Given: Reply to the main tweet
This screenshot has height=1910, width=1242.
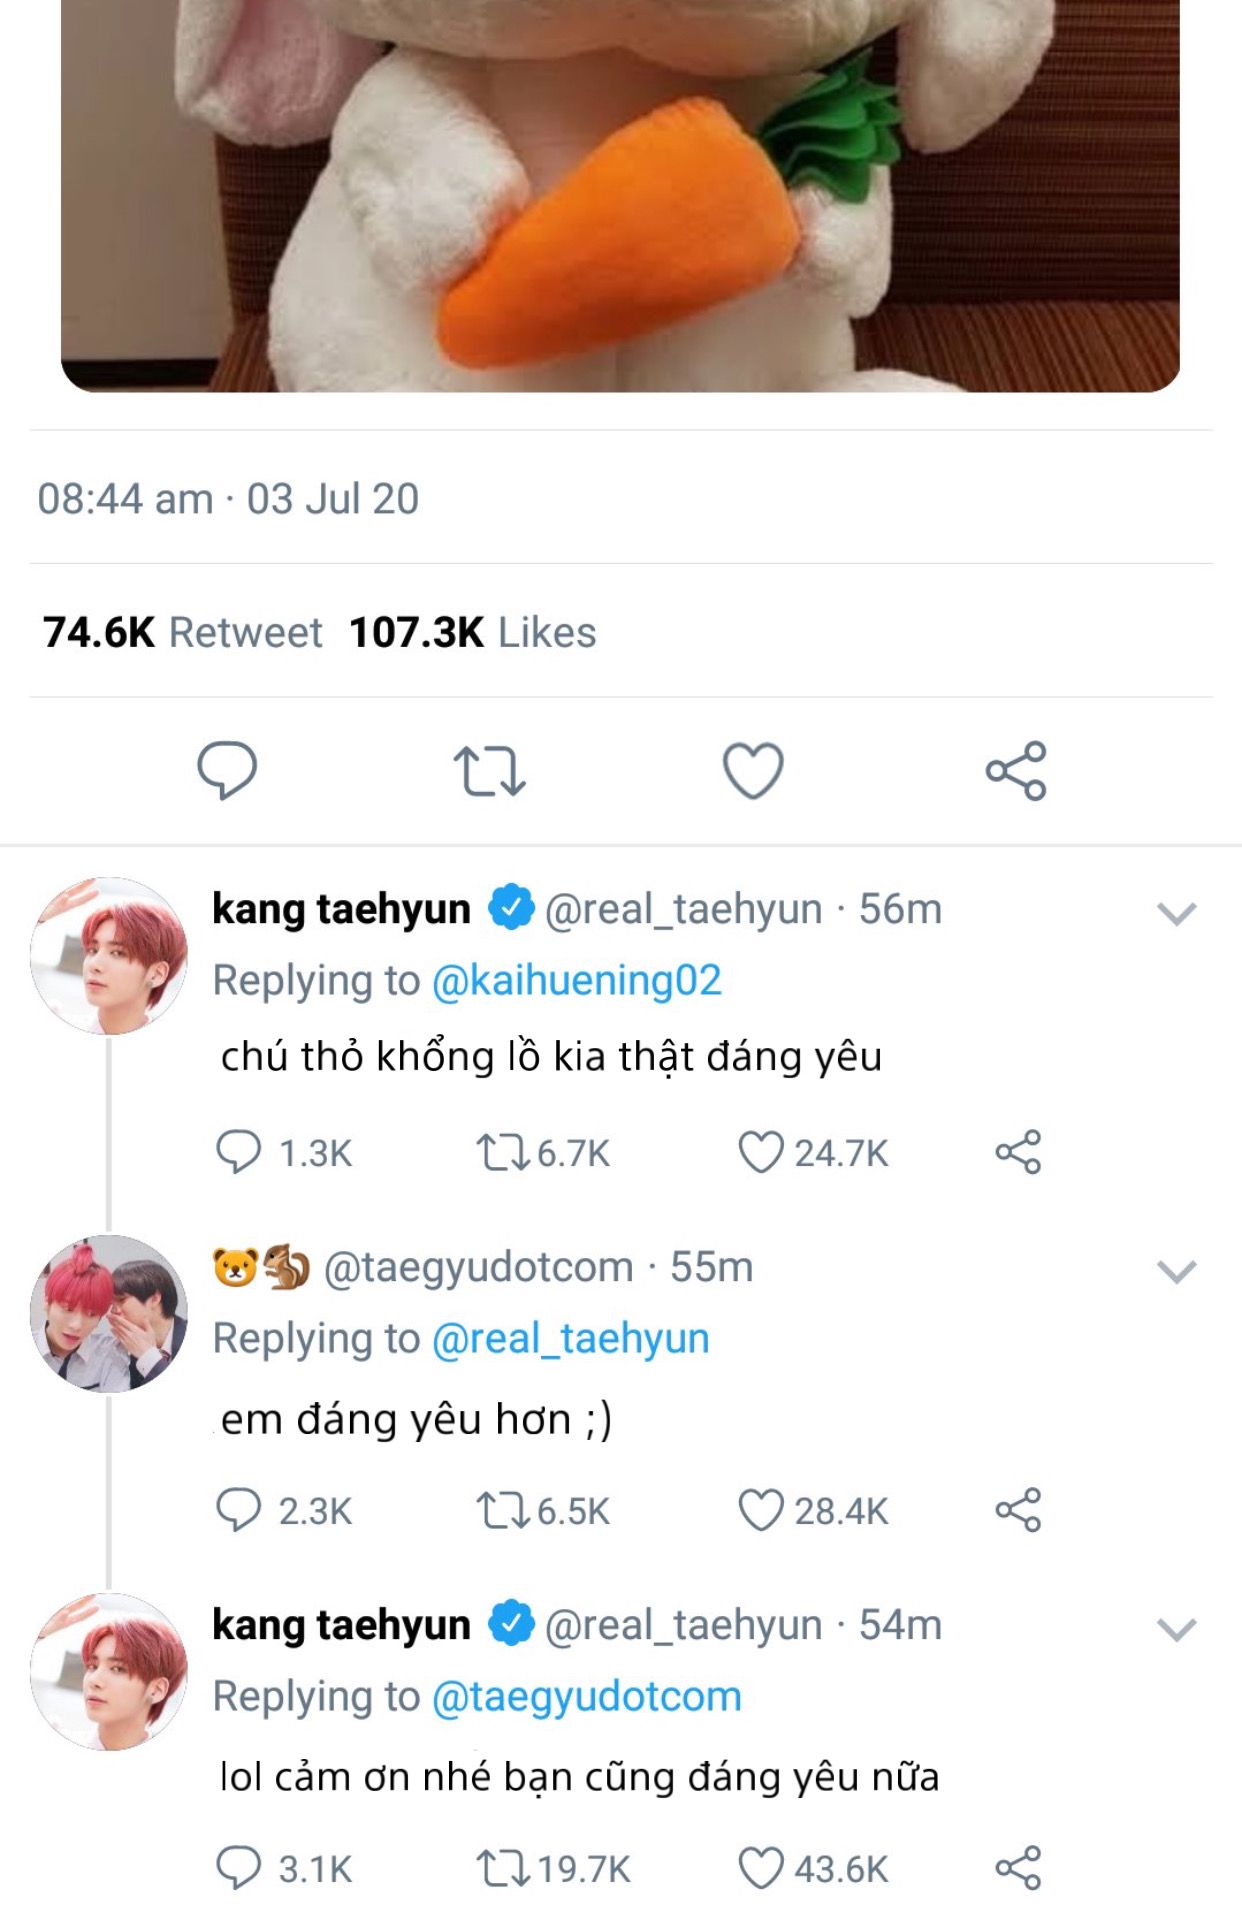Looking at the screenshot, I should pos(227,770).
